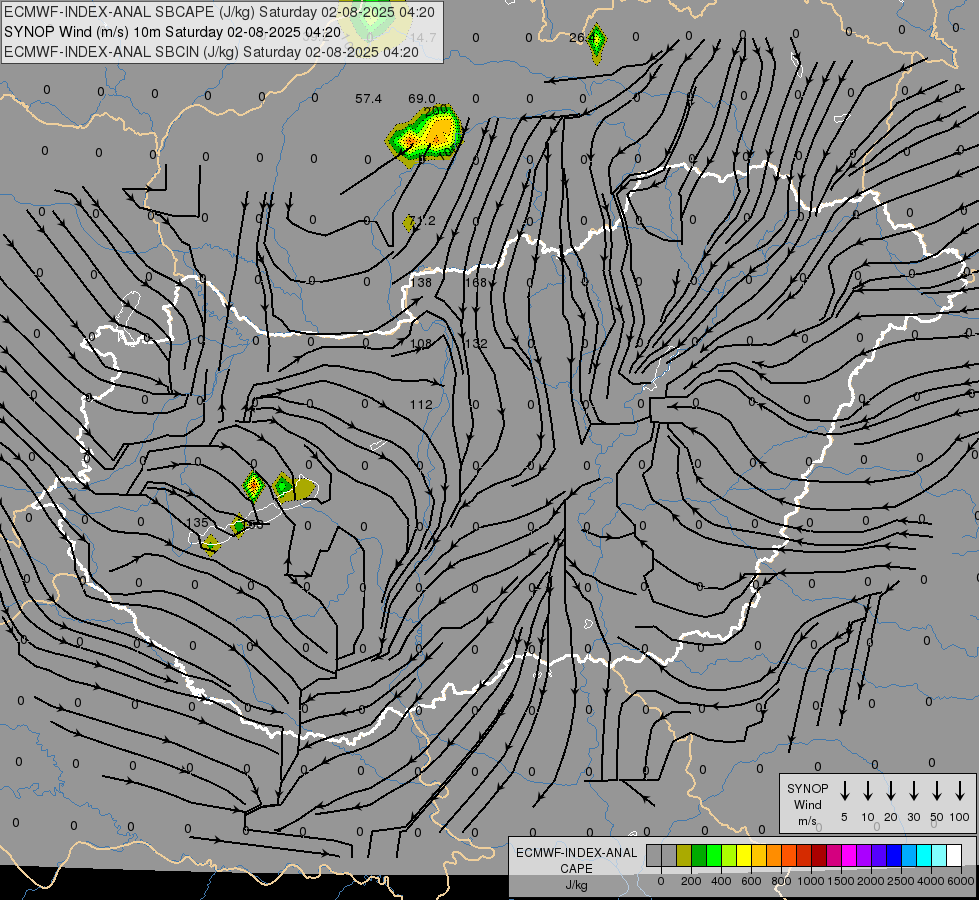Click the 112 CAPE value on map

[x=421, y=405]
